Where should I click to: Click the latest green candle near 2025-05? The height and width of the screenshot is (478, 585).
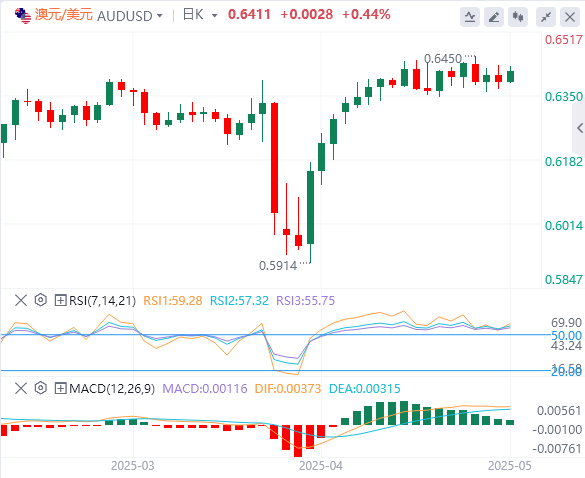point(510,76)
